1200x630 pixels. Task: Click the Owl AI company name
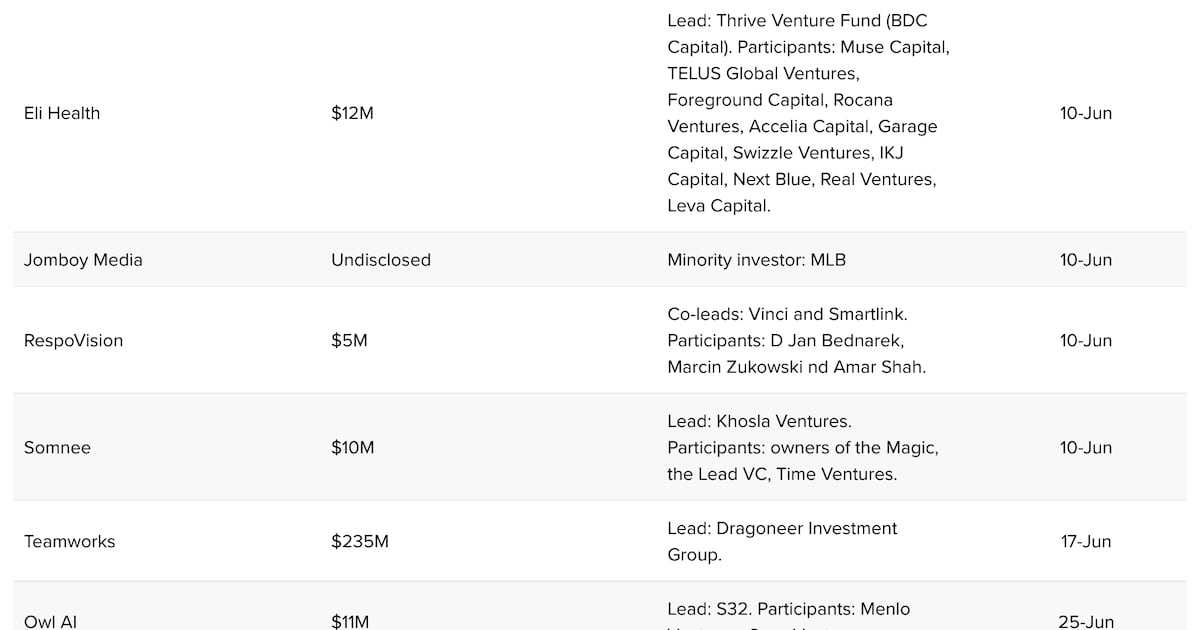50,621
